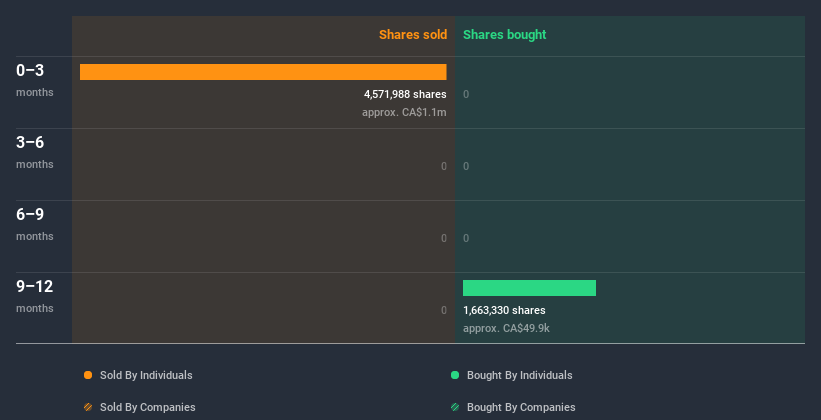Click the approx. CA$49.9k label

506,328
